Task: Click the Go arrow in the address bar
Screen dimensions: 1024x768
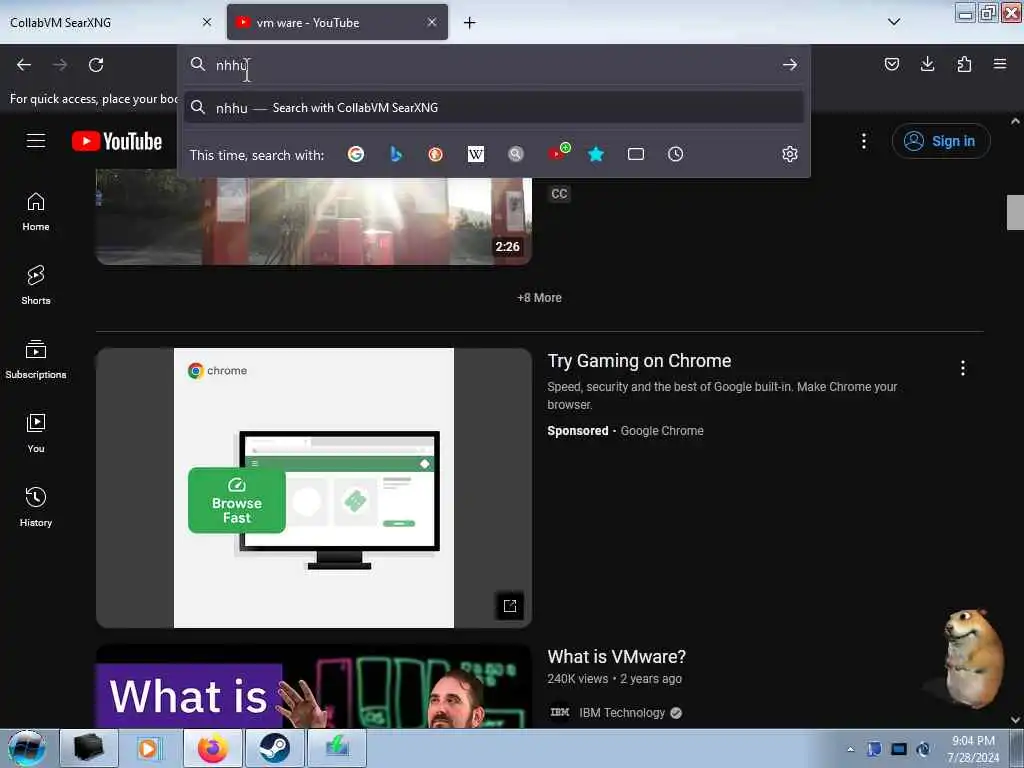Action: 790,65
